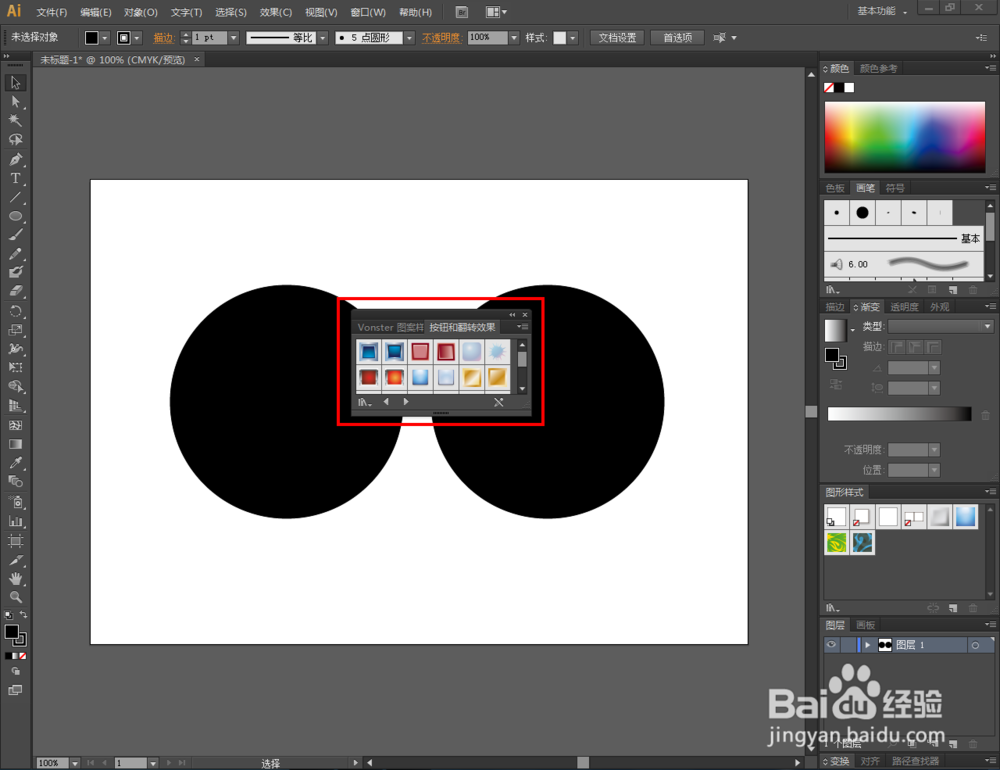
Task: Select the Pen tool
Action: click(x=16, y=159)
